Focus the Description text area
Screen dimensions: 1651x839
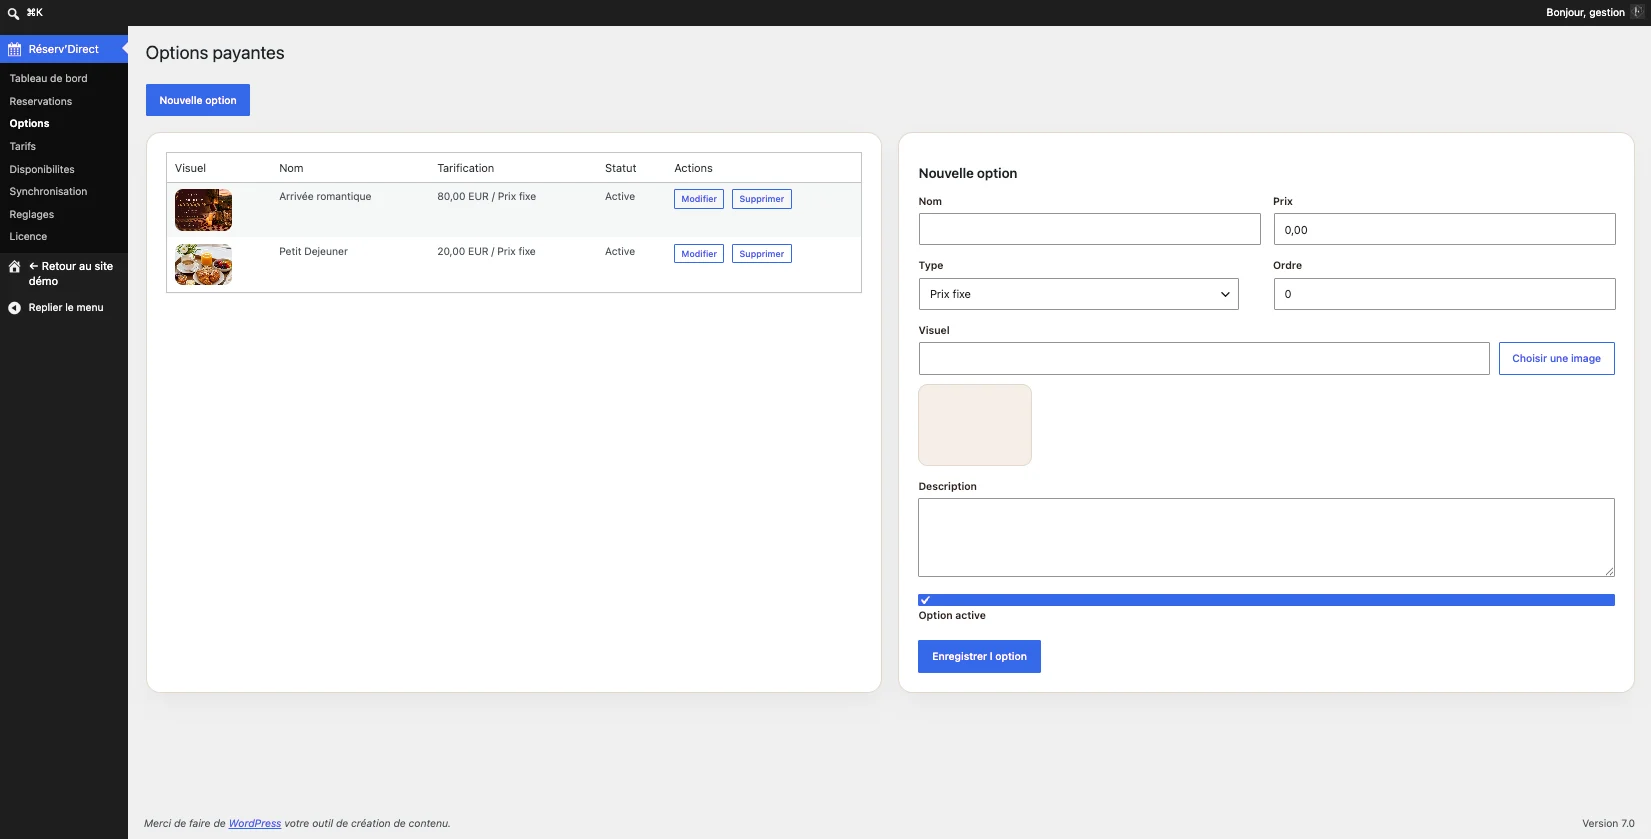1266,537
